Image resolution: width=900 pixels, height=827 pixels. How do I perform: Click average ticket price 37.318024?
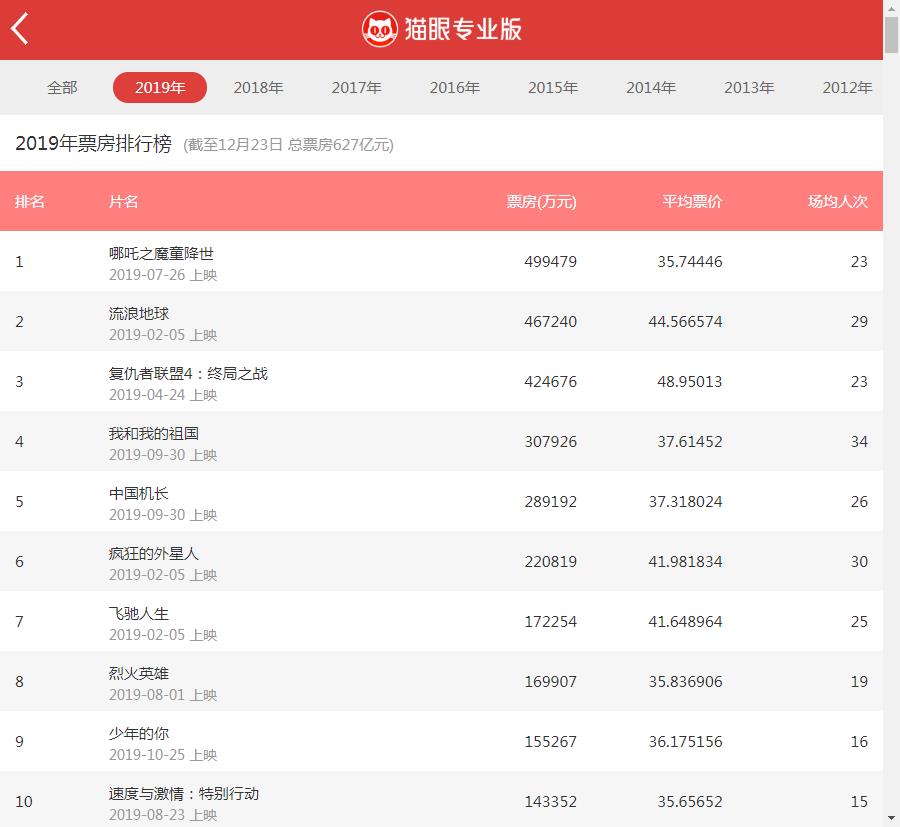pos(685,502)
